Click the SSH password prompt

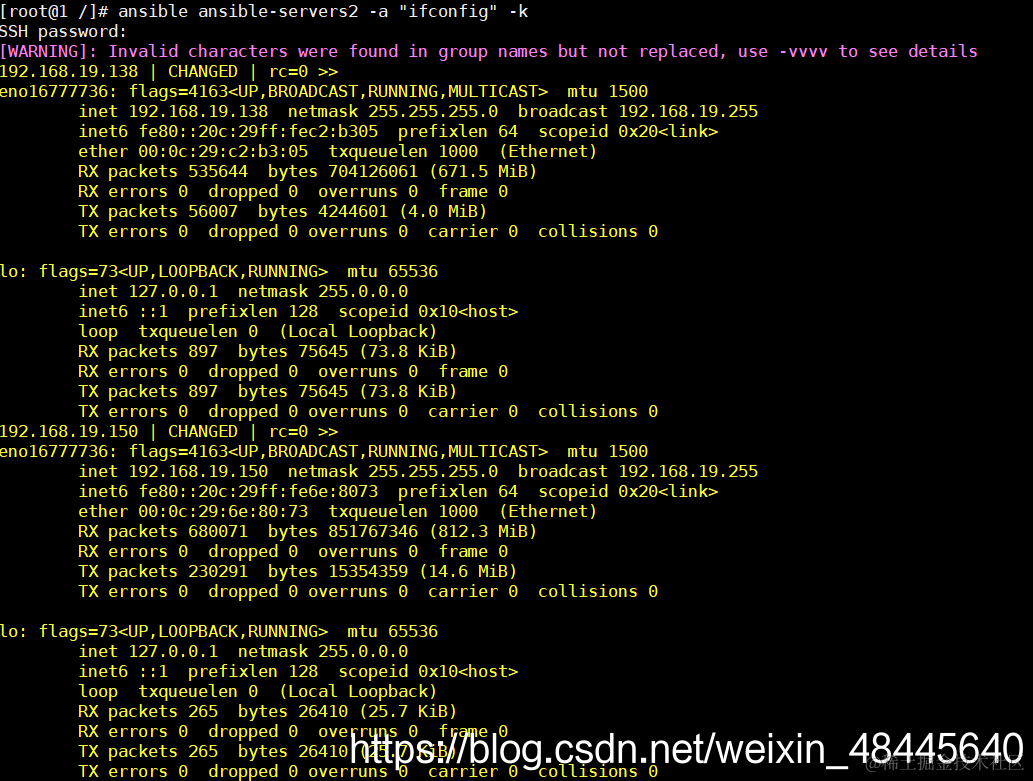[x=63, y=31]
